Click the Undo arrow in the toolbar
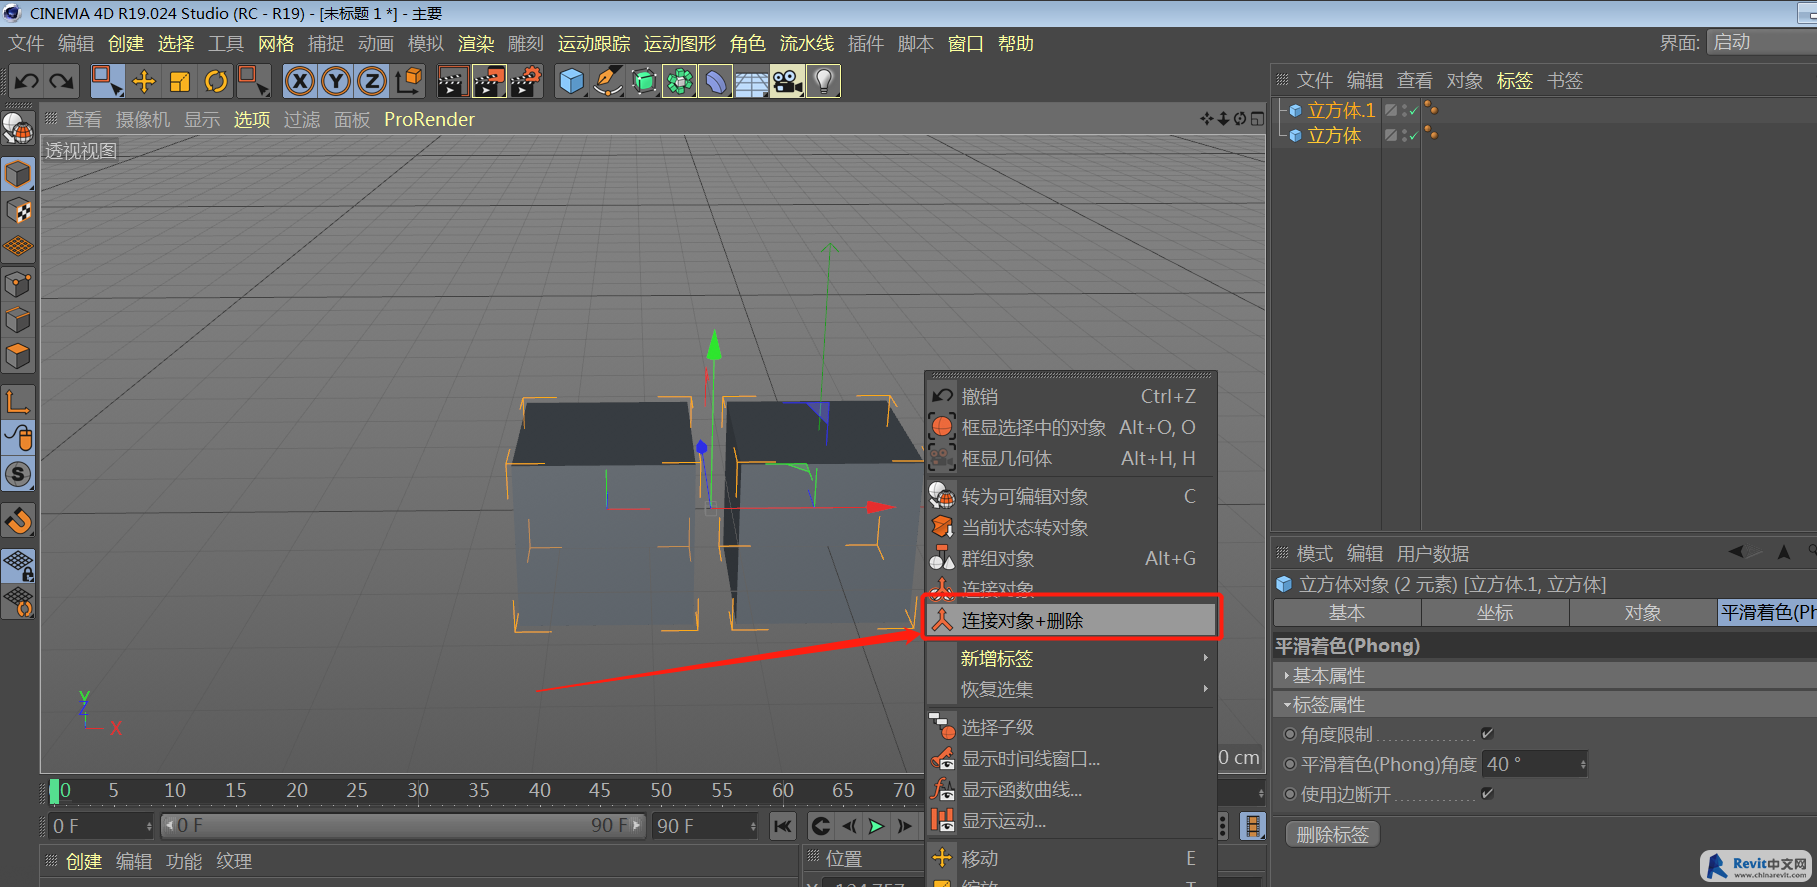Viewport: 1817px width, 887px height. click(x=27, y=81)
